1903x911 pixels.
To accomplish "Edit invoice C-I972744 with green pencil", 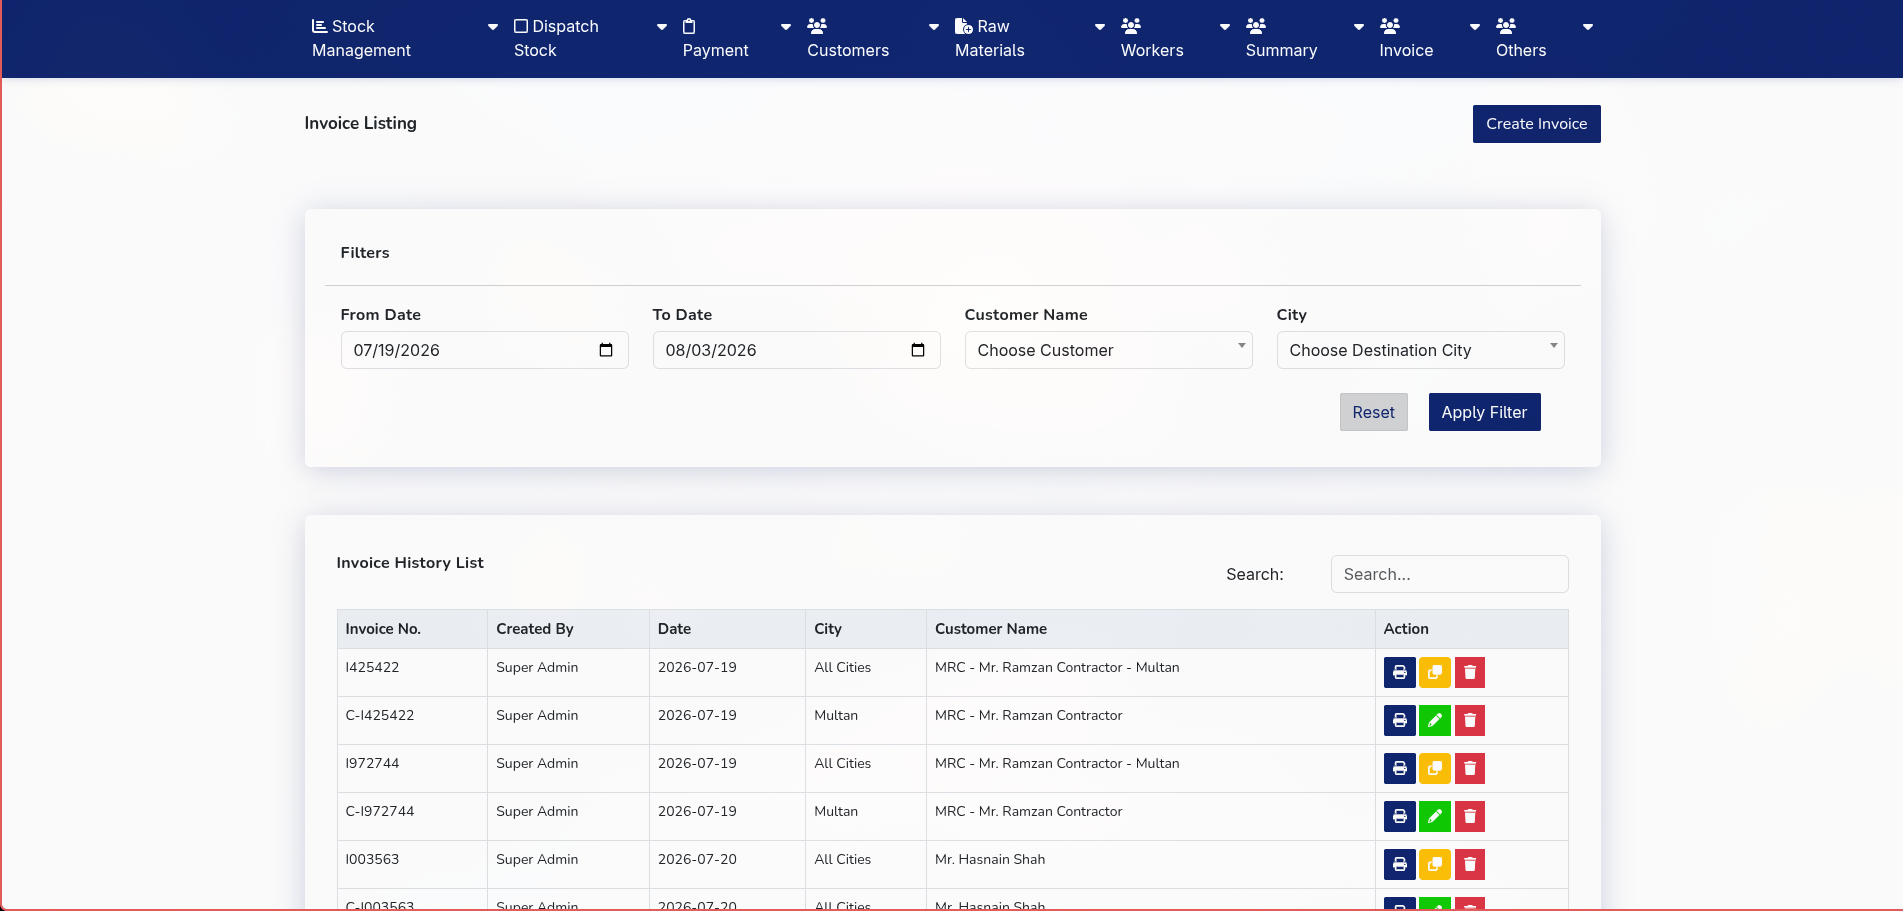I will pos(1434,816).
